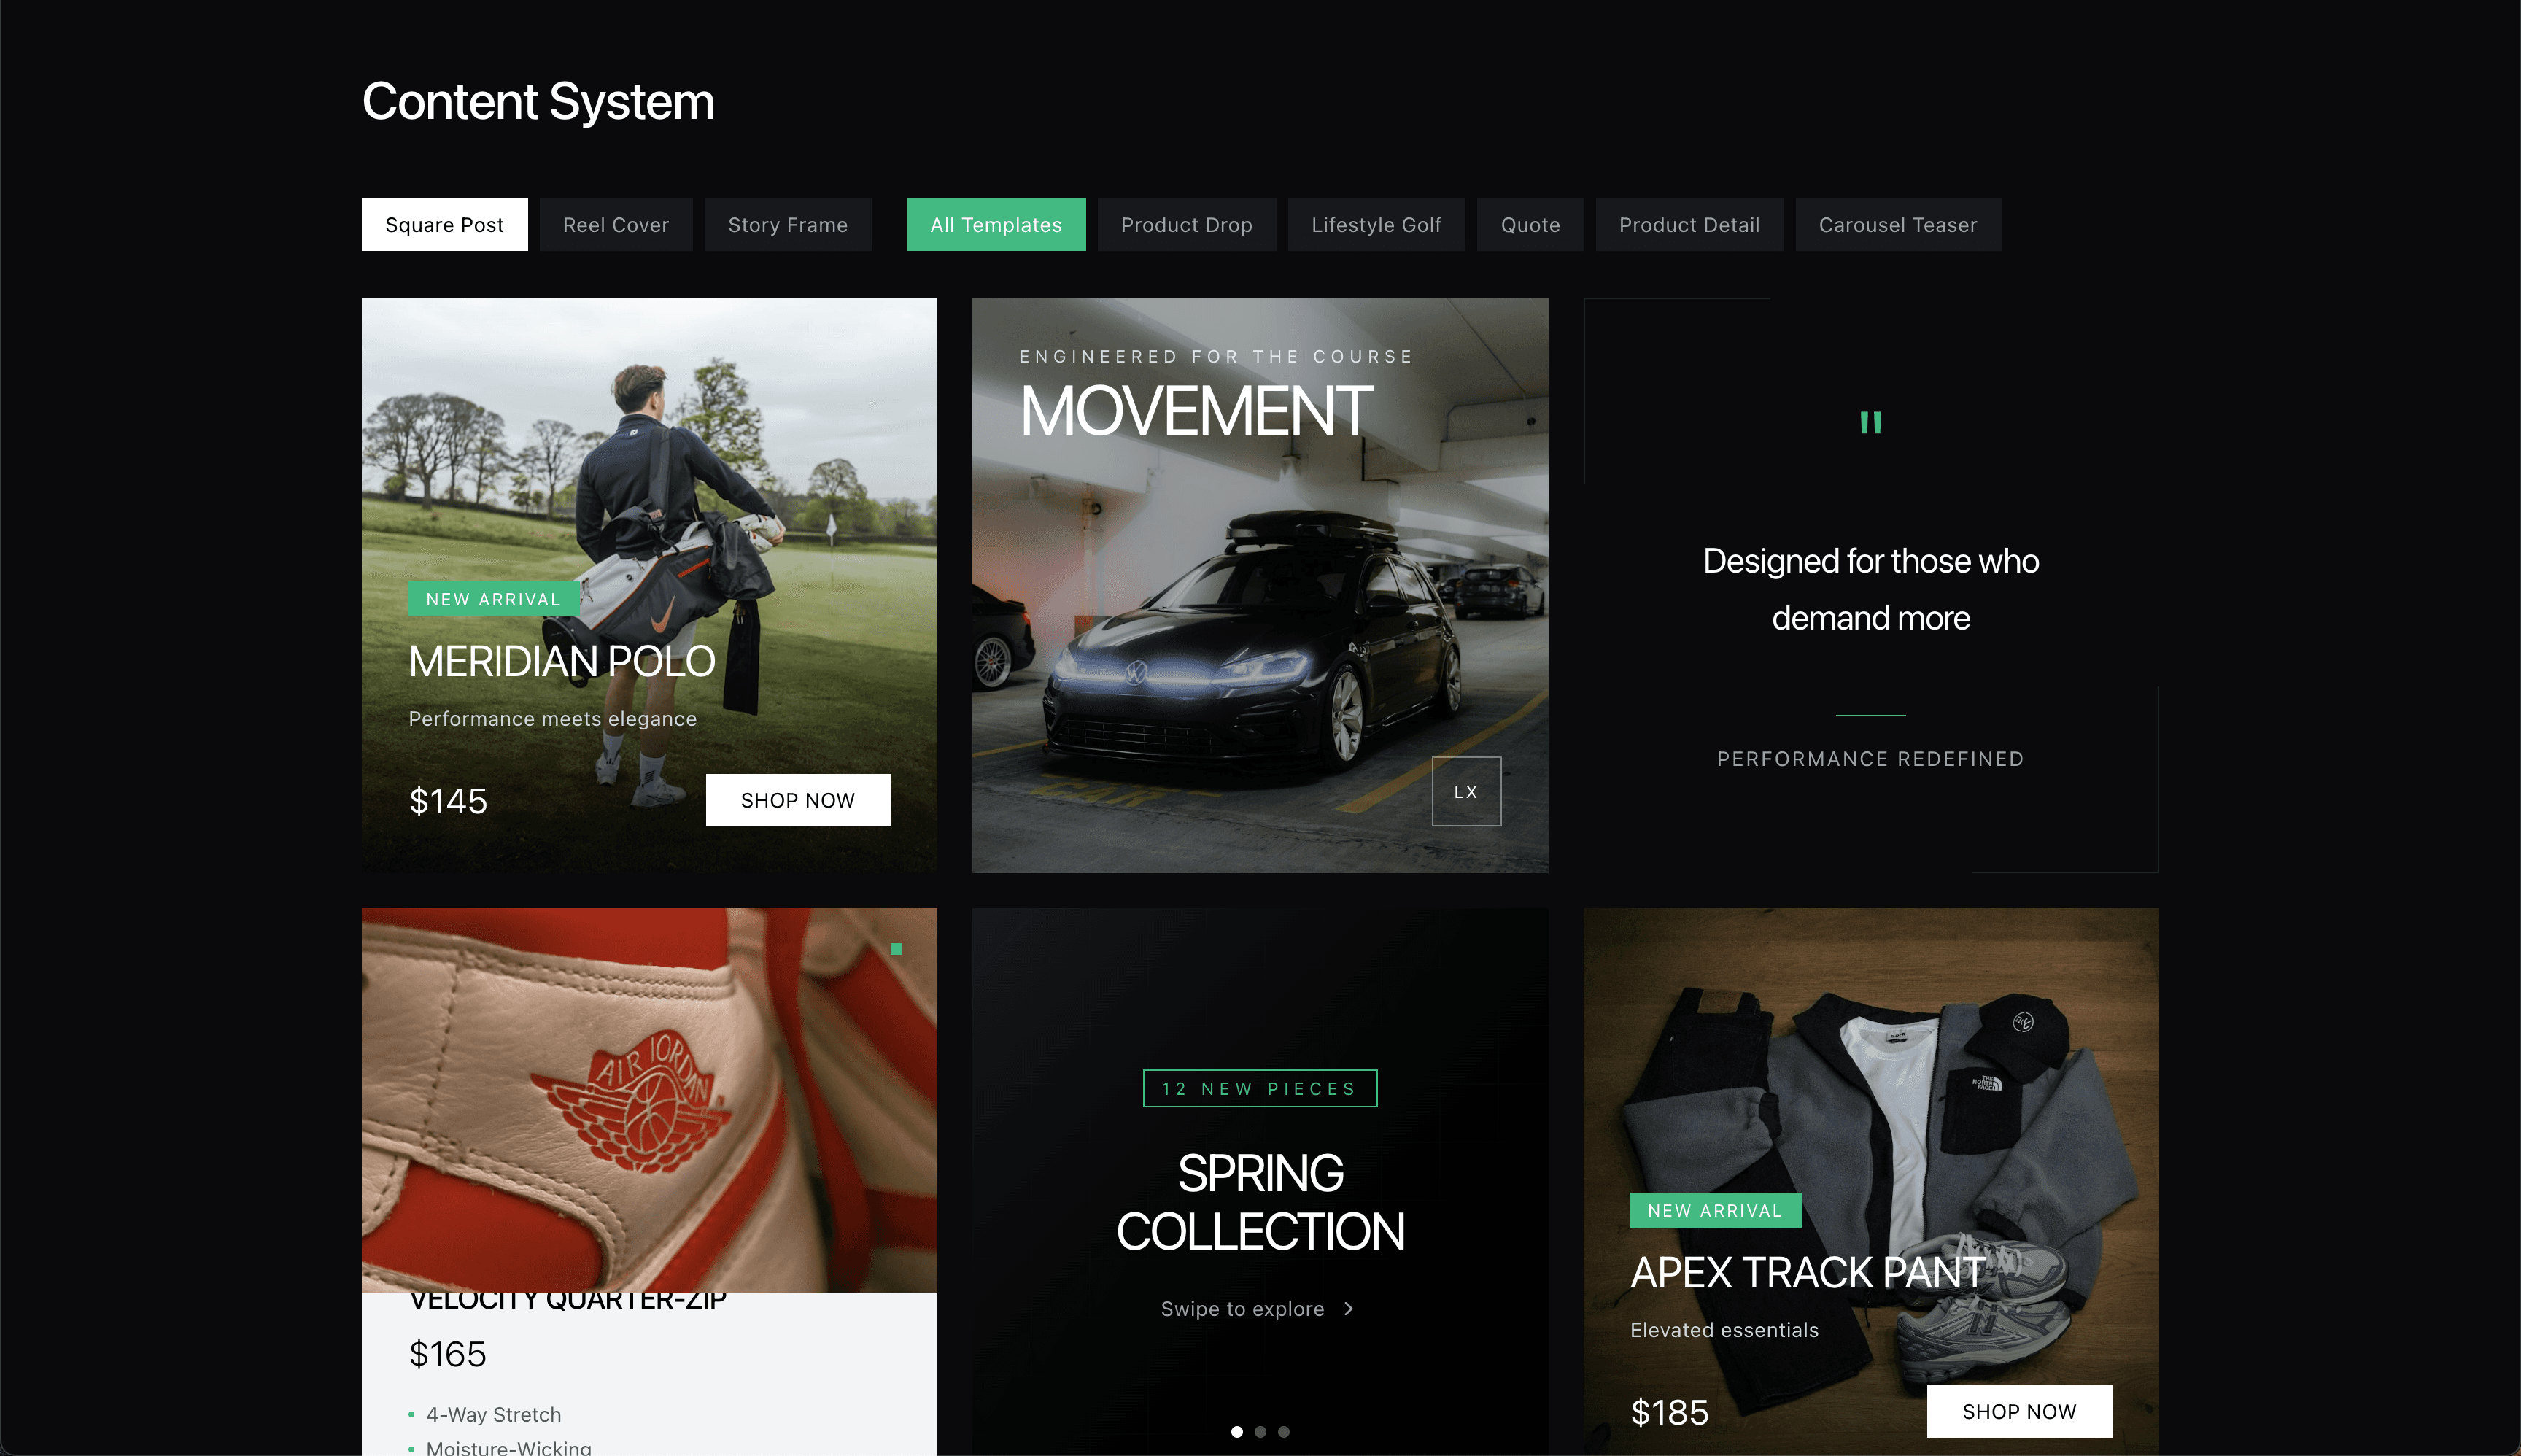This screenshot has width=2521, height=1456.
Task: Click the chevron next to Swipe to explore
Action: [x=1348, y=1309]
